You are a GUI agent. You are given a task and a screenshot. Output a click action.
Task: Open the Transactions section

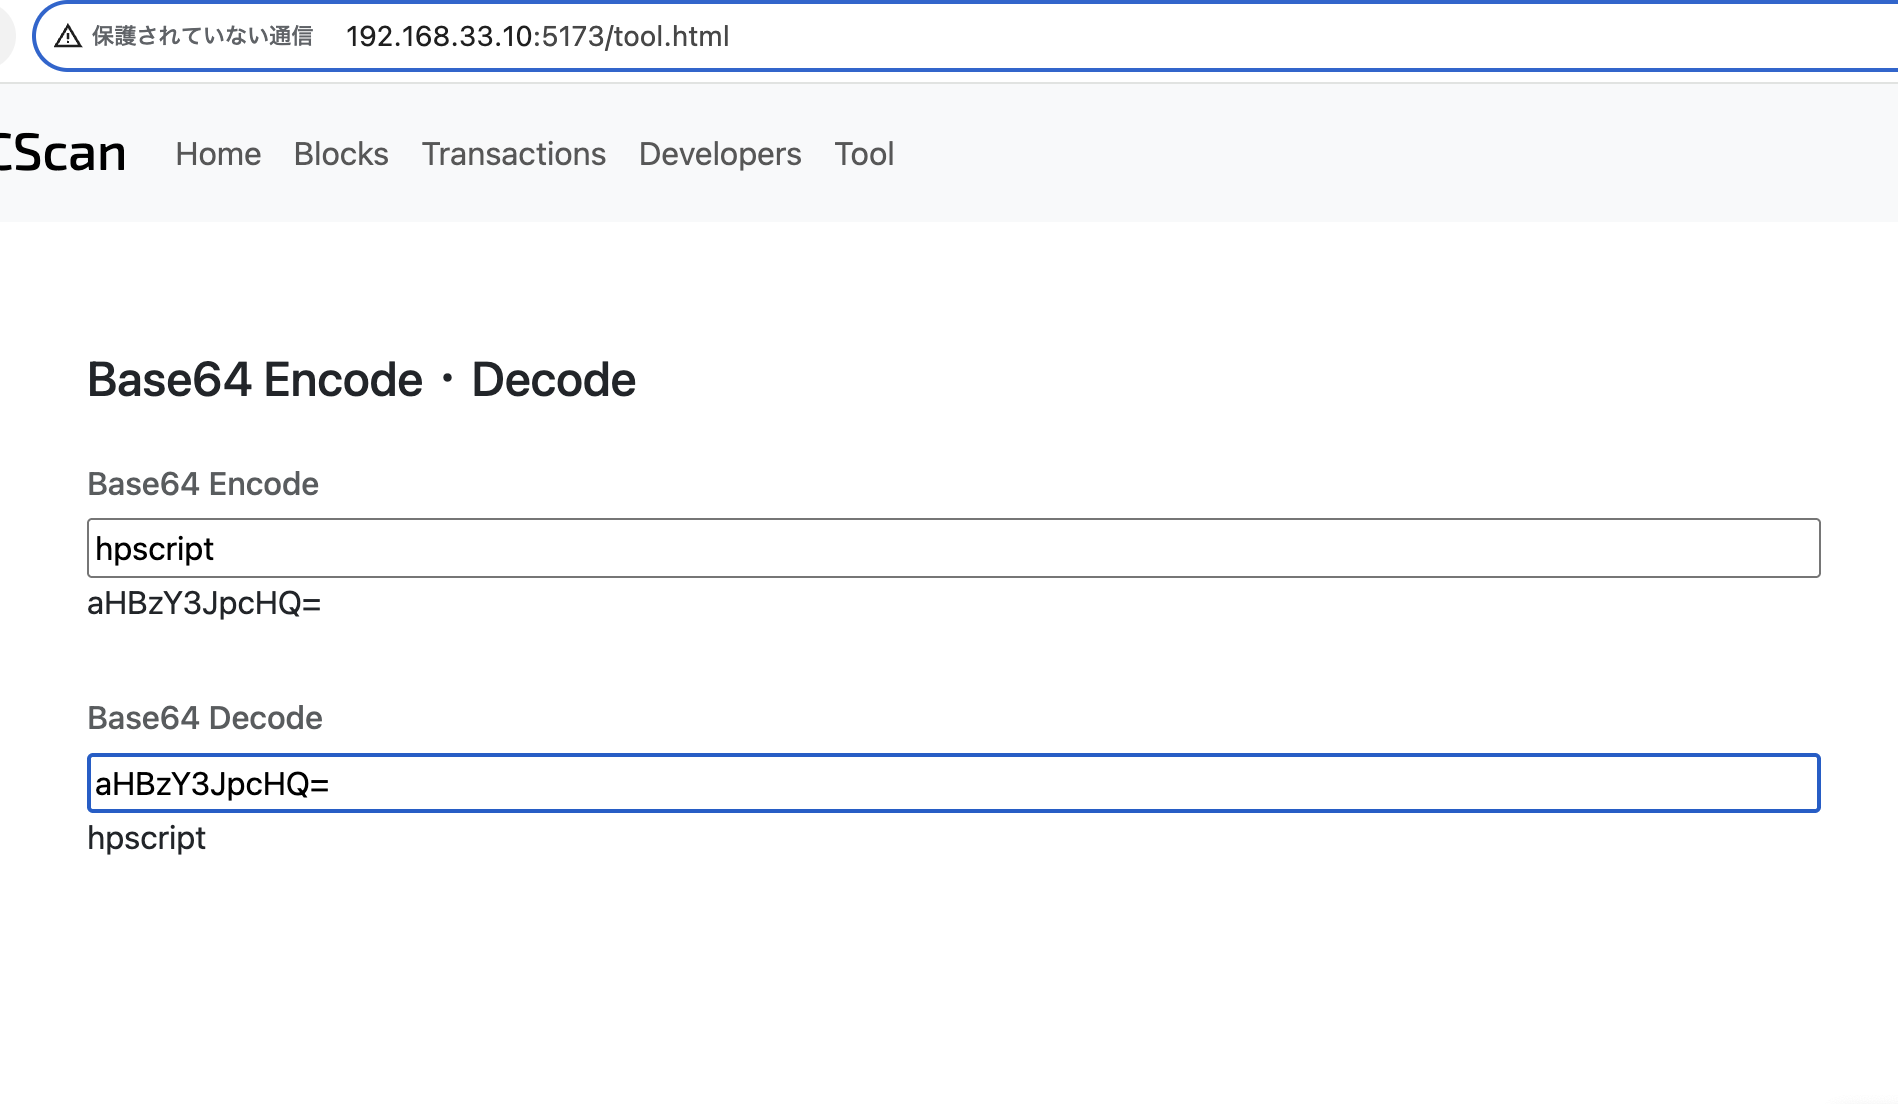tap(514, 154)
